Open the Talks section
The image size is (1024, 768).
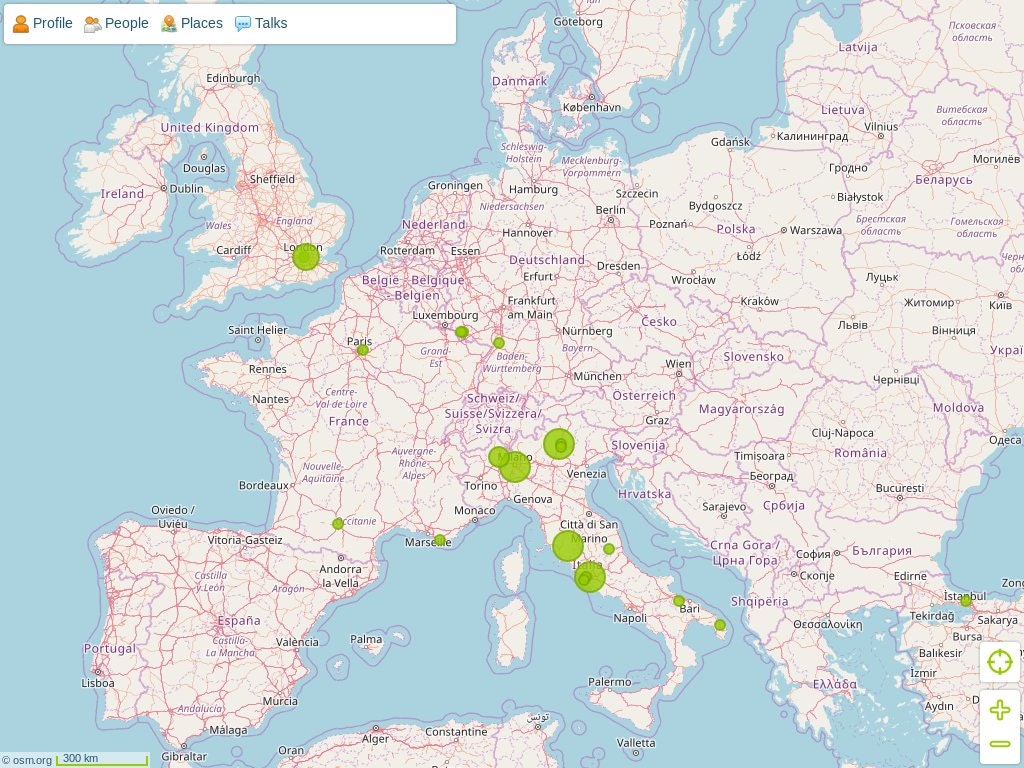pyautogui.click(x=261, y=24)
